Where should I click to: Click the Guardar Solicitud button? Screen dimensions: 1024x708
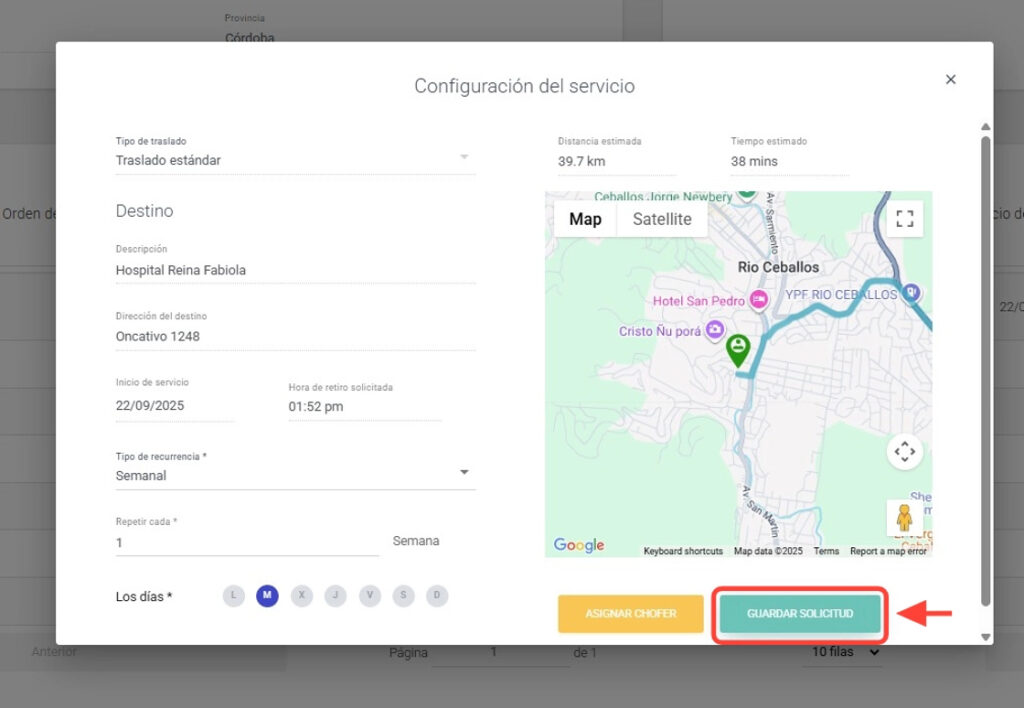point(800,614)
